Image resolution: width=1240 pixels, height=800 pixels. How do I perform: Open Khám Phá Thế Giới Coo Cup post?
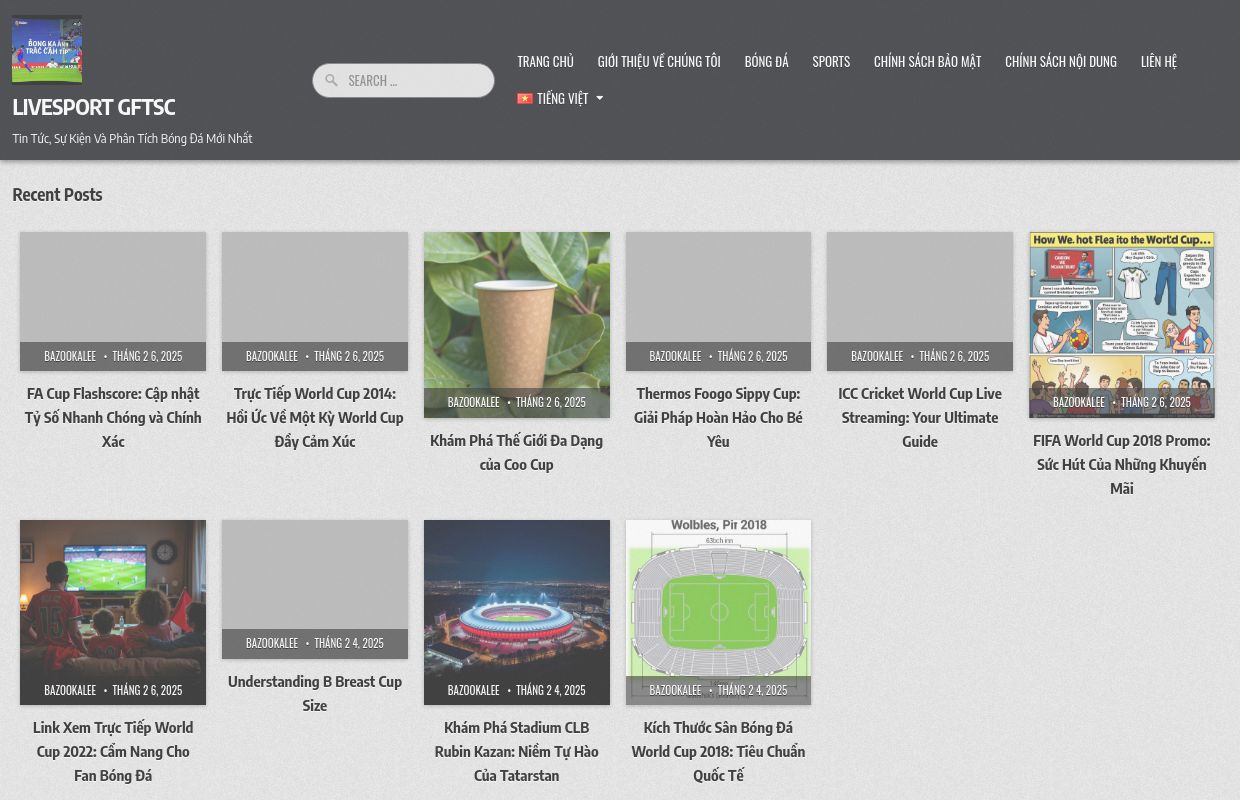517,452
